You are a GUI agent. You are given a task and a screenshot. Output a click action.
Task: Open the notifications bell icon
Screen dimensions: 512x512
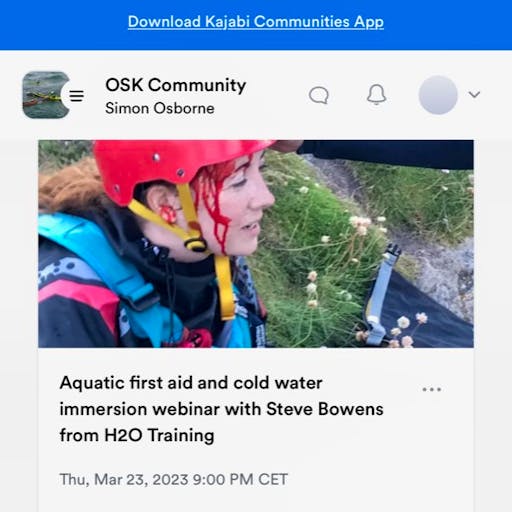pyautogui.click(x=376, y=95)
